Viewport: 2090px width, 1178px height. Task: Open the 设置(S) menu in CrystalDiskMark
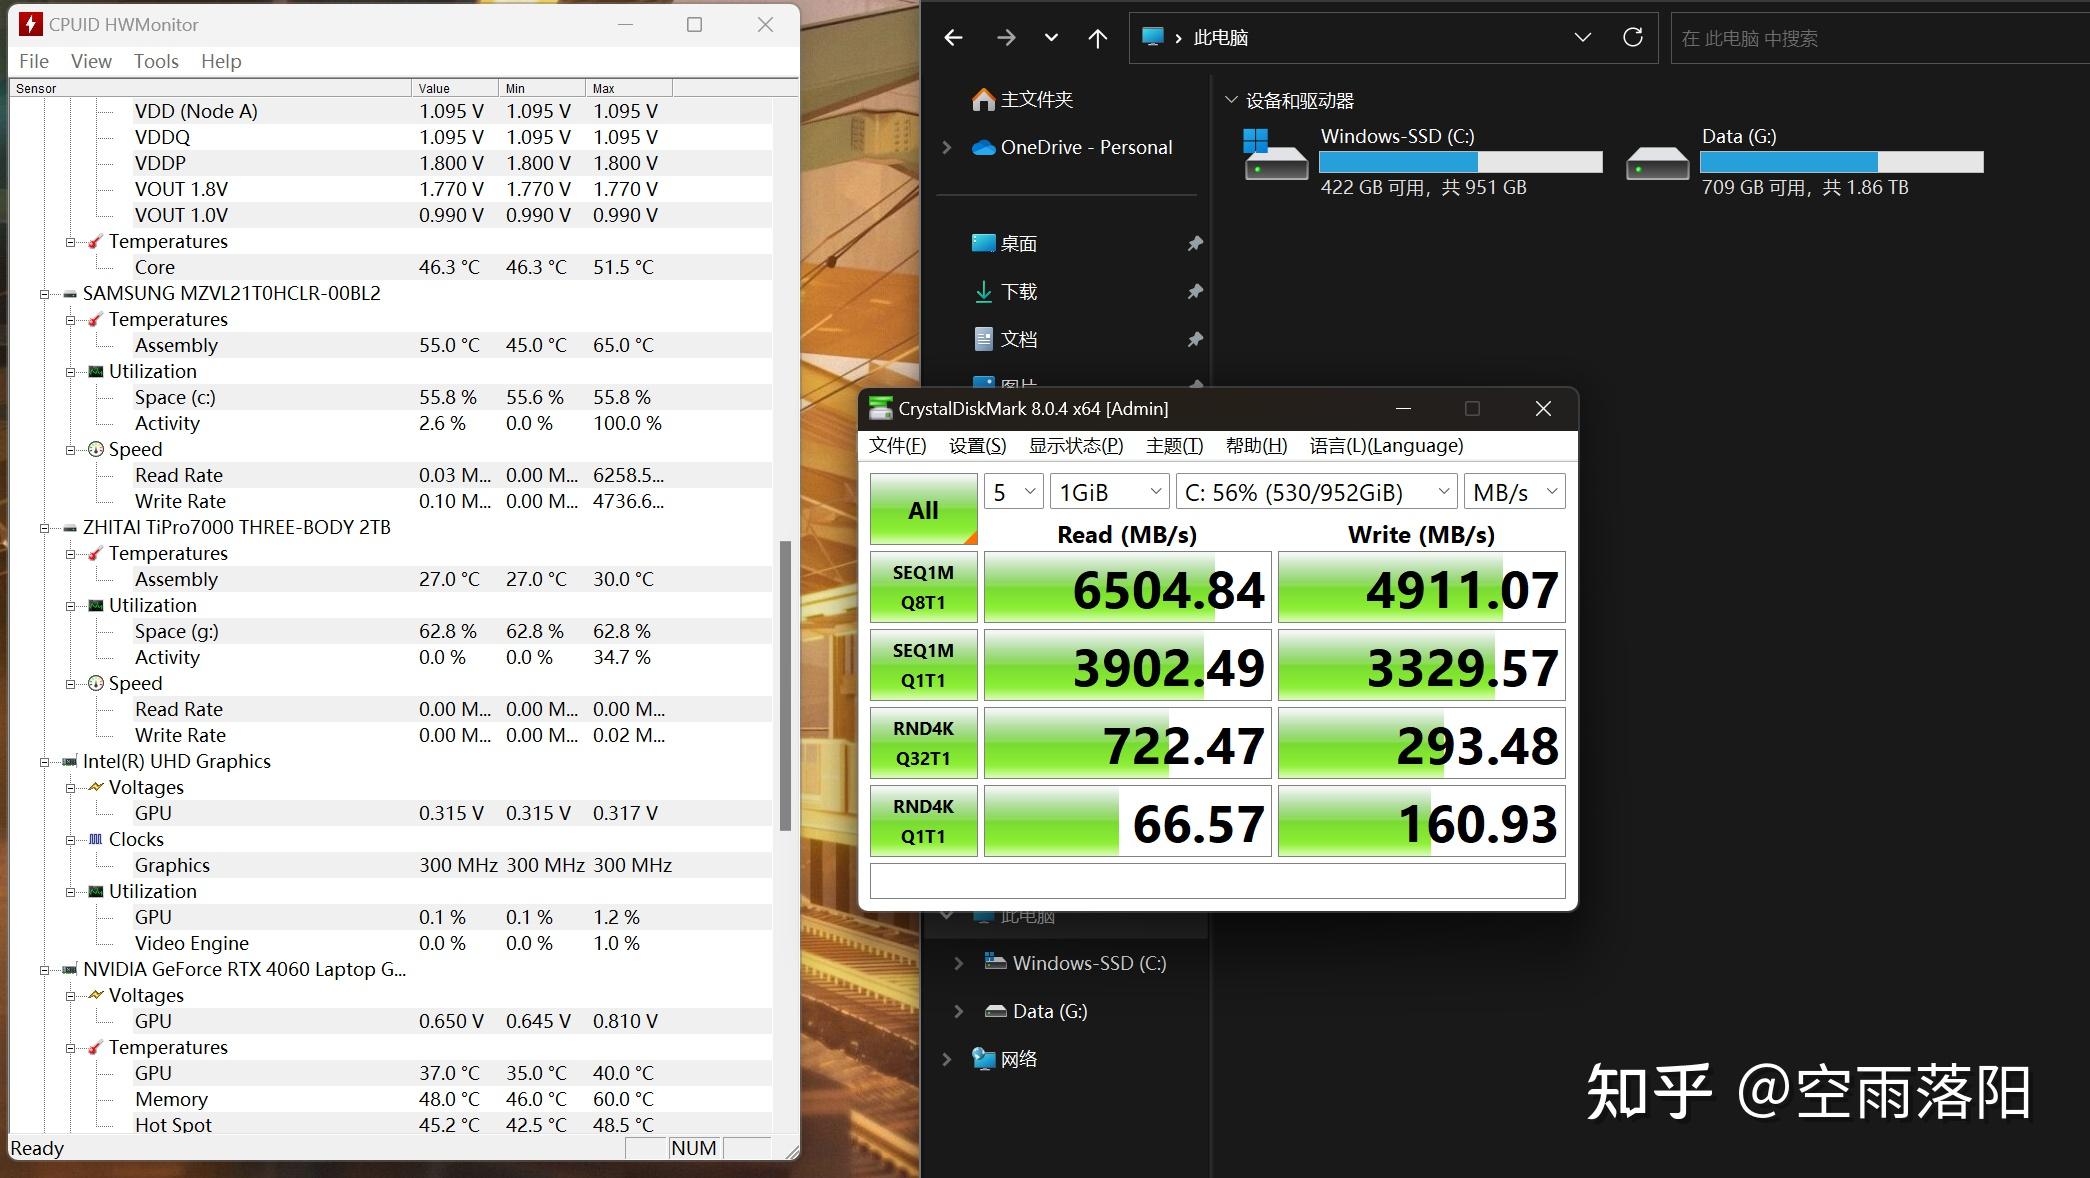point(978,445)
